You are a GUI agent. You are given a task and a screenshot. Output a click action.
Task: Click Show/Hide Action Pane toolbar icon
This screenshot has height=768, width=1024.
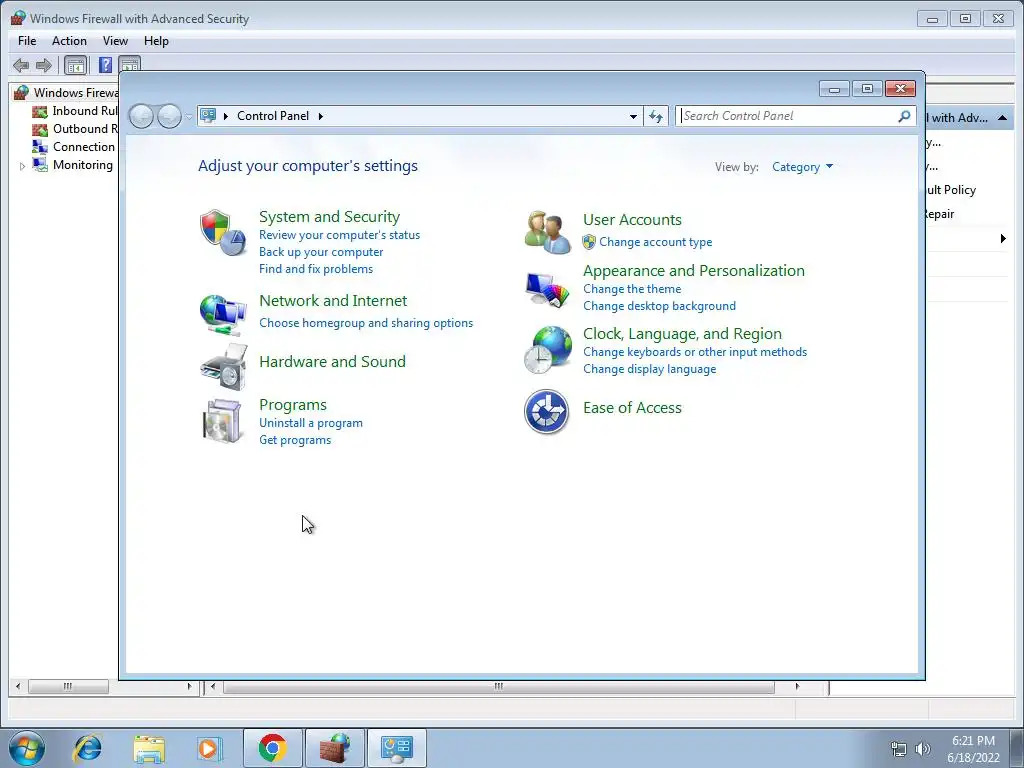(130, 65)
